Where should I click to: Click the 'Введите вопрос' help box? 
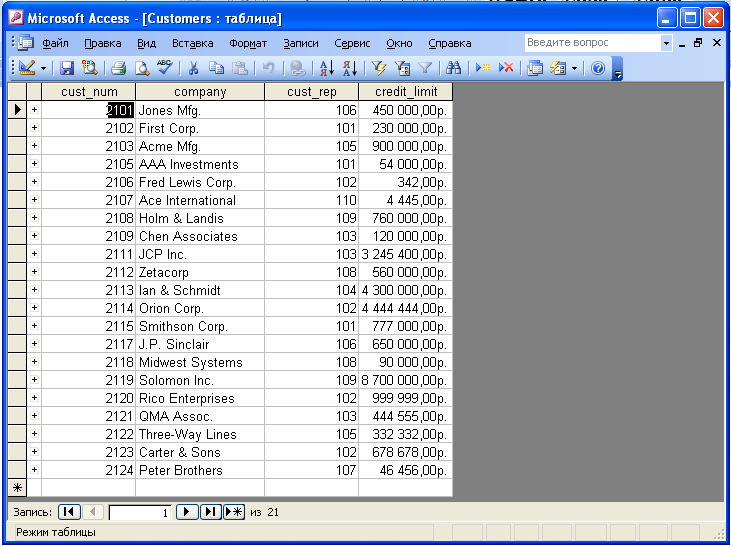point(593,43)
